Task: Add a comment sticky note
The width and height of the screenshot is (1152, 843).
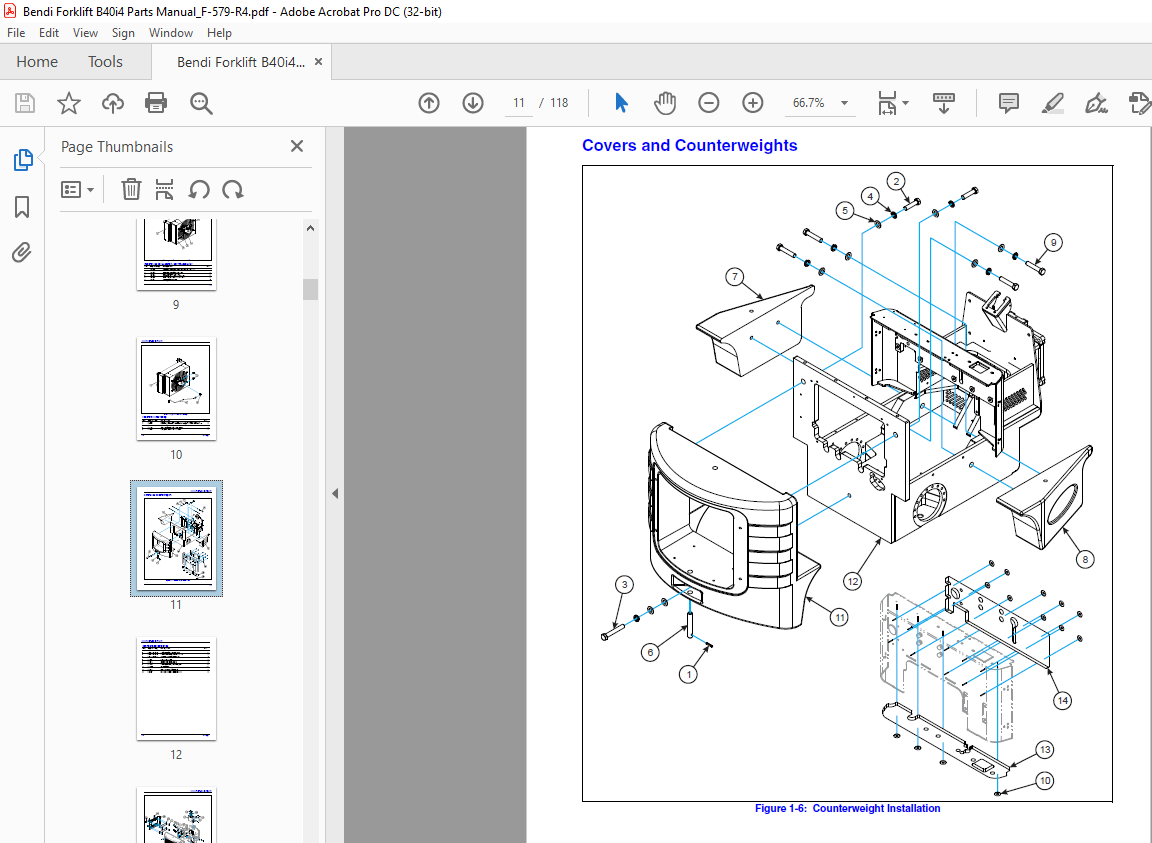Action: coord(1009,103)
